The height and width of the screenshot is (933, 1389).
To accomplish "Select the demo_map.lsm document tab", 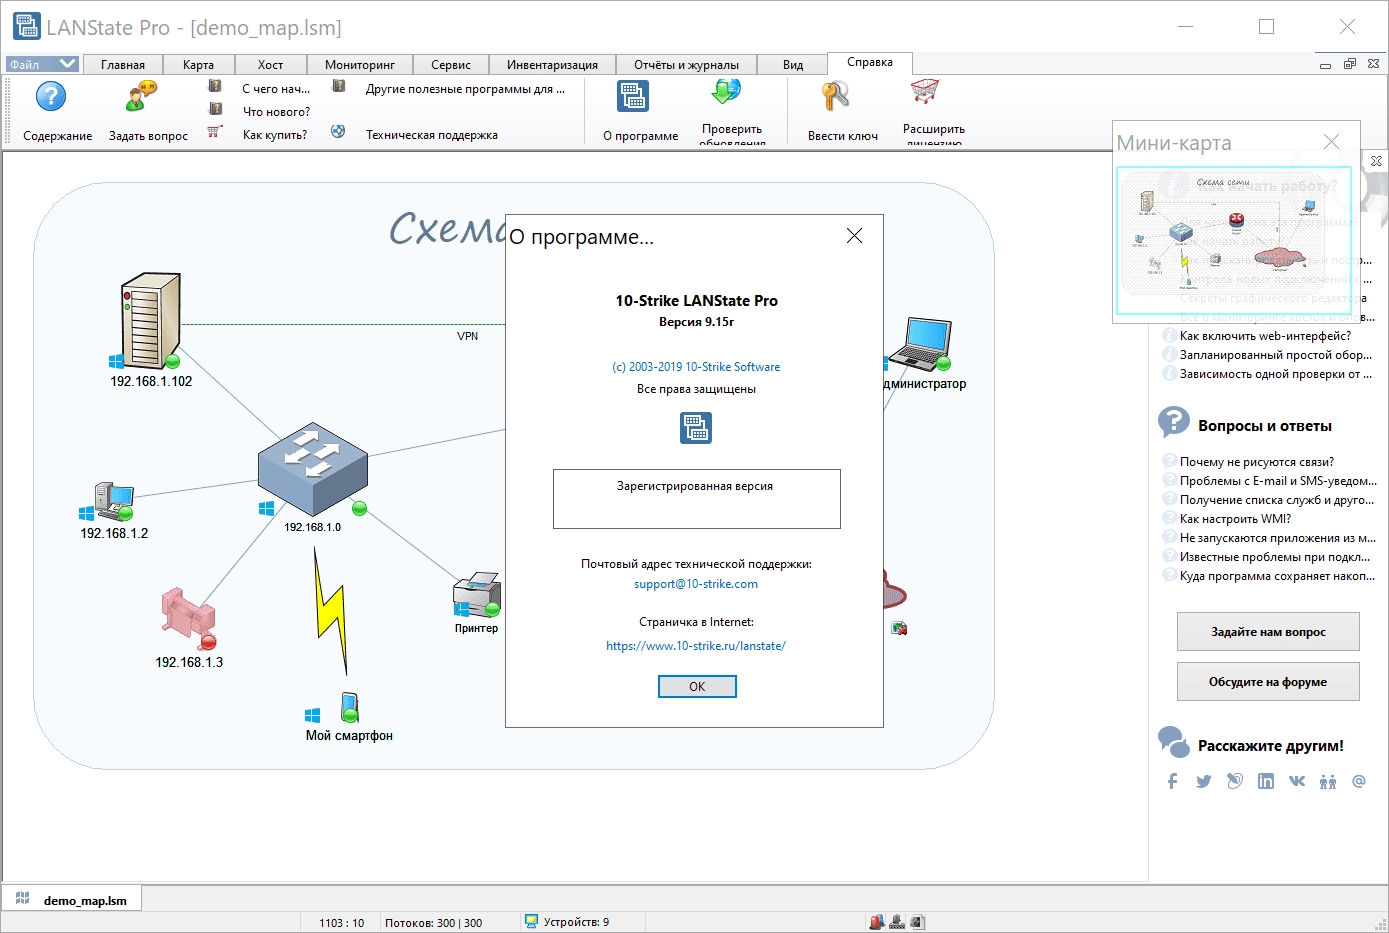I will [x=73, y=900].
